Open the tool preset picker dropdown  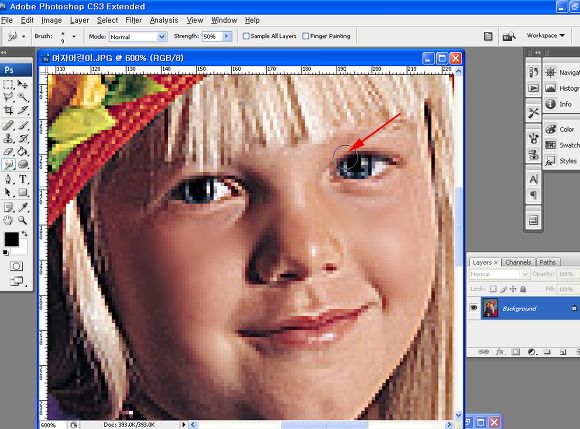pyautogui.click(x=24, y=36)
